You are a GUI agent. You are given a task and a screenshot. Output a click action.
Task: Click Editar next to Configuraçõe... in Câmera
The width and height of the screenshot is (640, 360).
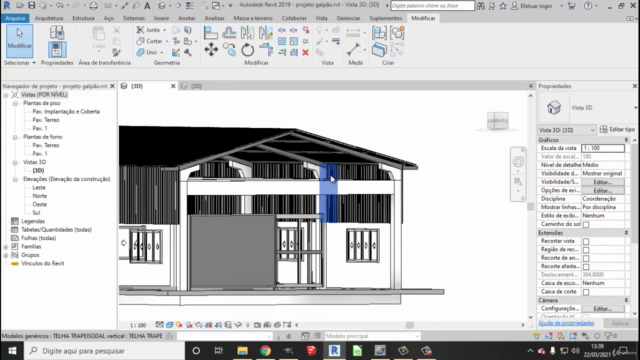click(x=603, y=309)
